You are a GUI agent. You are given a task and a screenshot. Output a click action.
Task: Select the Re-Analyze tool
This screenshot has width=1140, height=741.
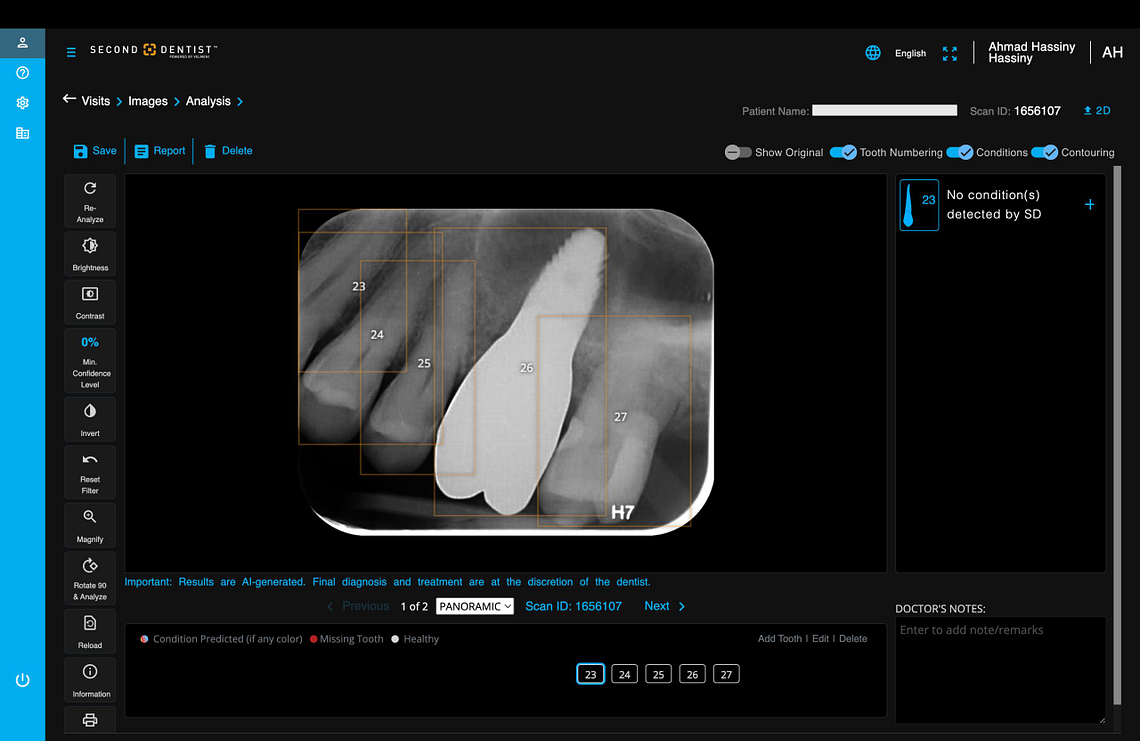point(89,200)
